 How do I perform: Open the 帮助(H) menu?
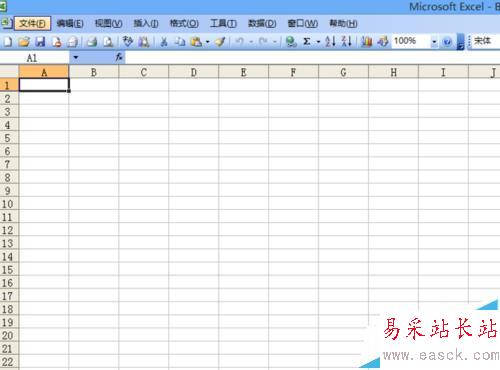343,23
